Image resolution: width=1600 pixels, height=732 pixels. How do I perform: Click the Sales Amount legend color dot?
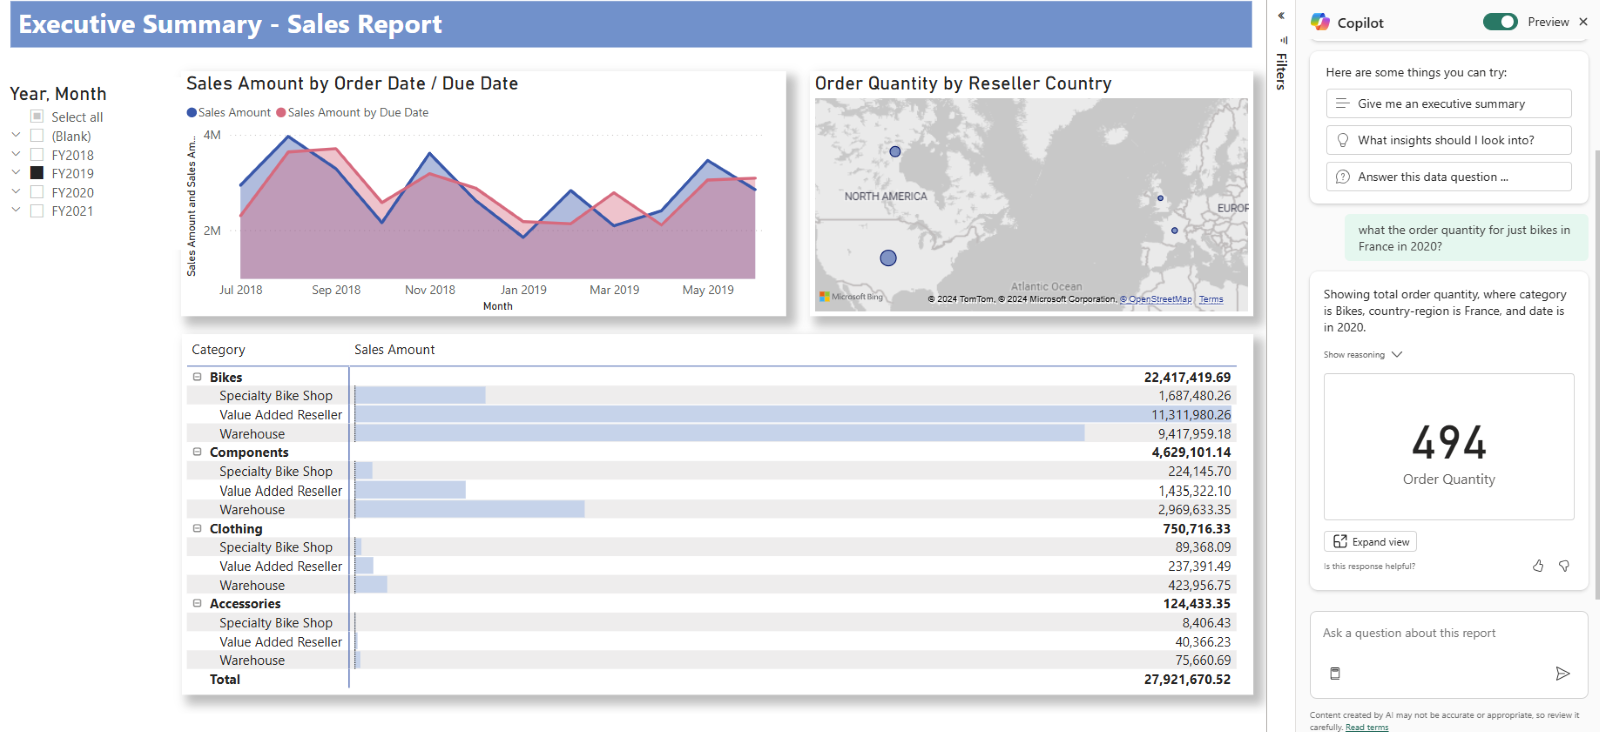[x=192, y=113]
